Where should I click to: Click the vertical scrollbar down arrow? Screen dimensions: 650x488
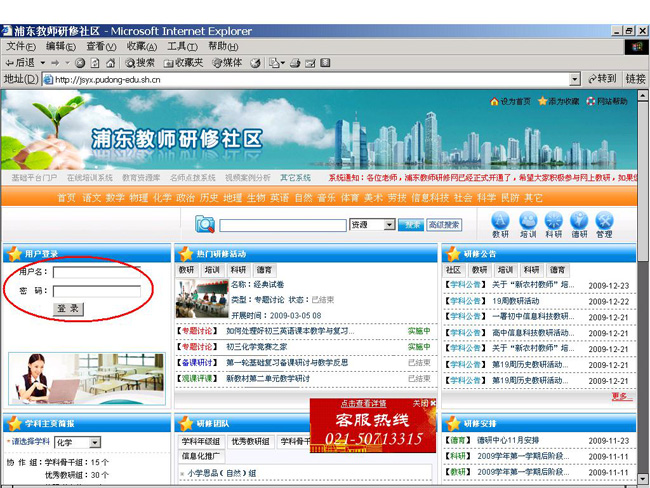(x=643, y=478)
